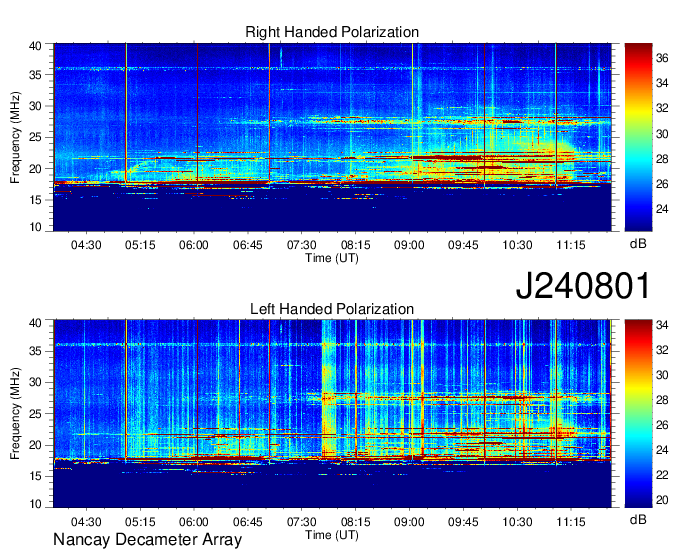Viewport: 680px width, 552px height.
Task: Click 22 dB tick on Left Handed color bar
Action: (x=662, y=475)
